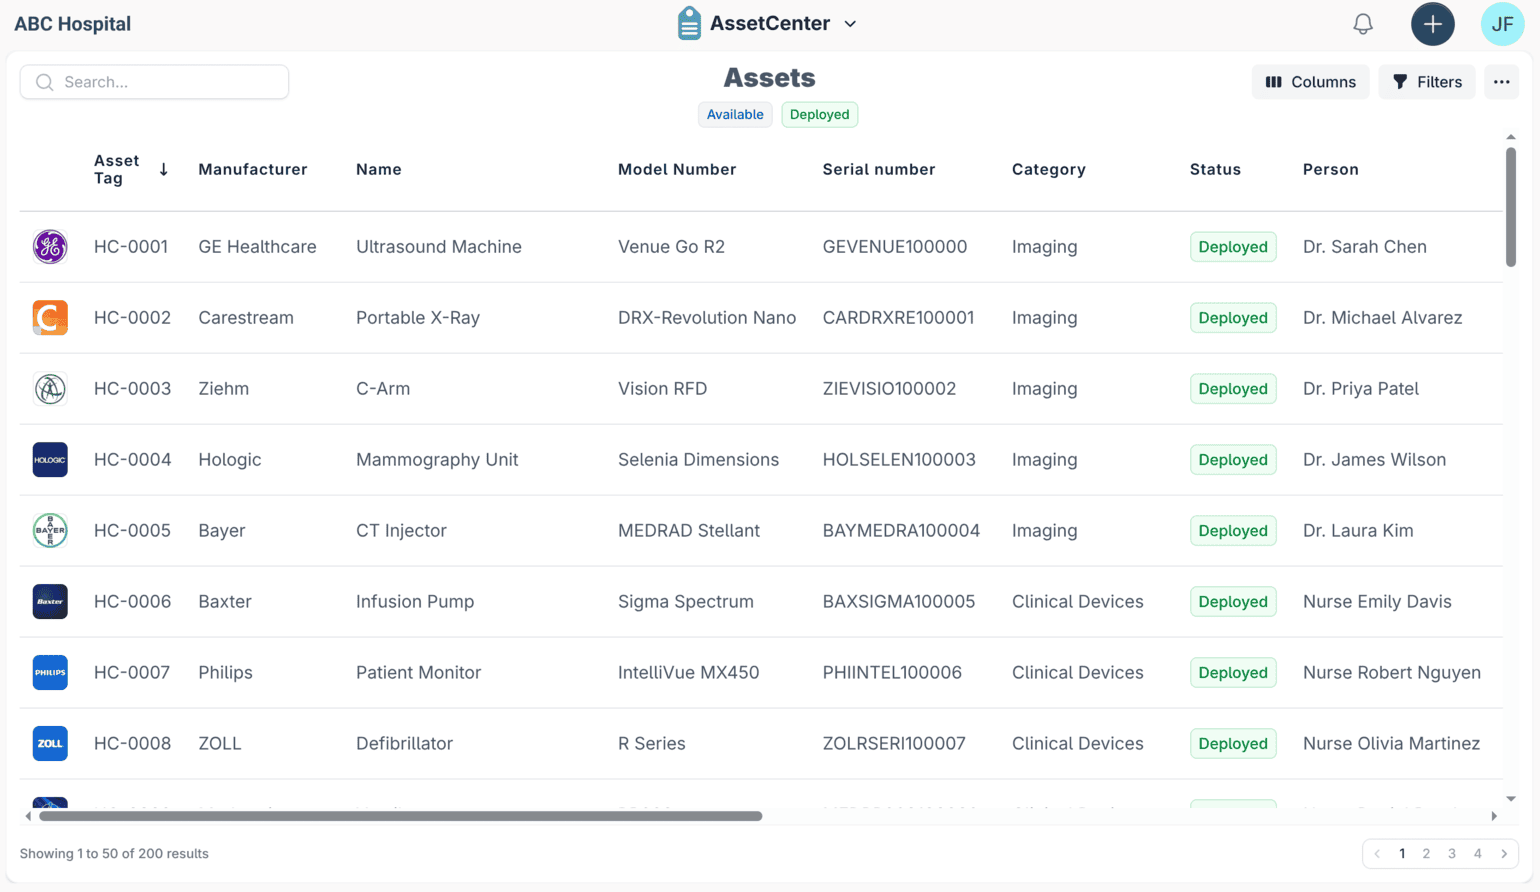Select the Mammography Unit name cell
Image resolution: width=1540 pixels, height=892 pixels.
coord(437,460)
